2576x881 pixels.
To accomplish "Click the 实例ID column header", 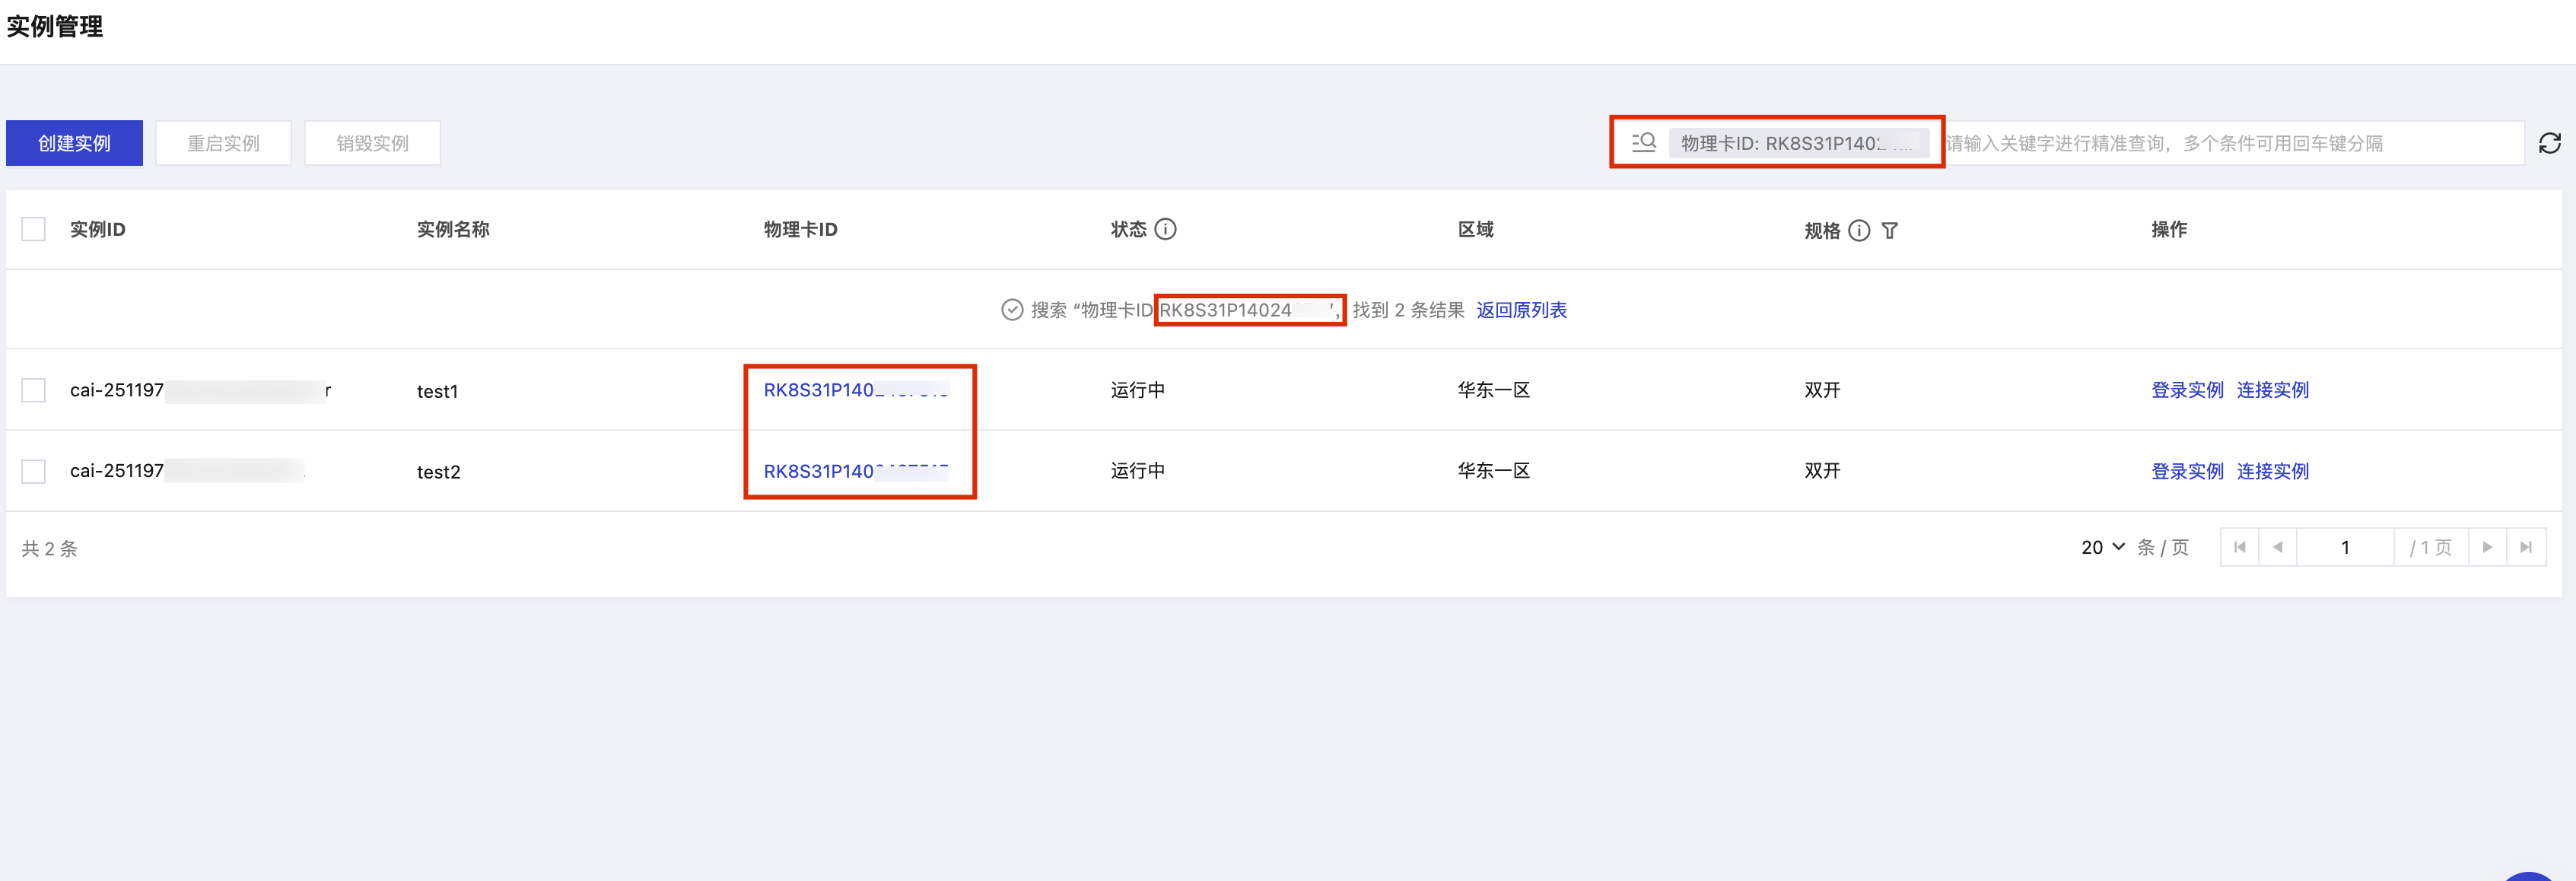I will [98, 229].
